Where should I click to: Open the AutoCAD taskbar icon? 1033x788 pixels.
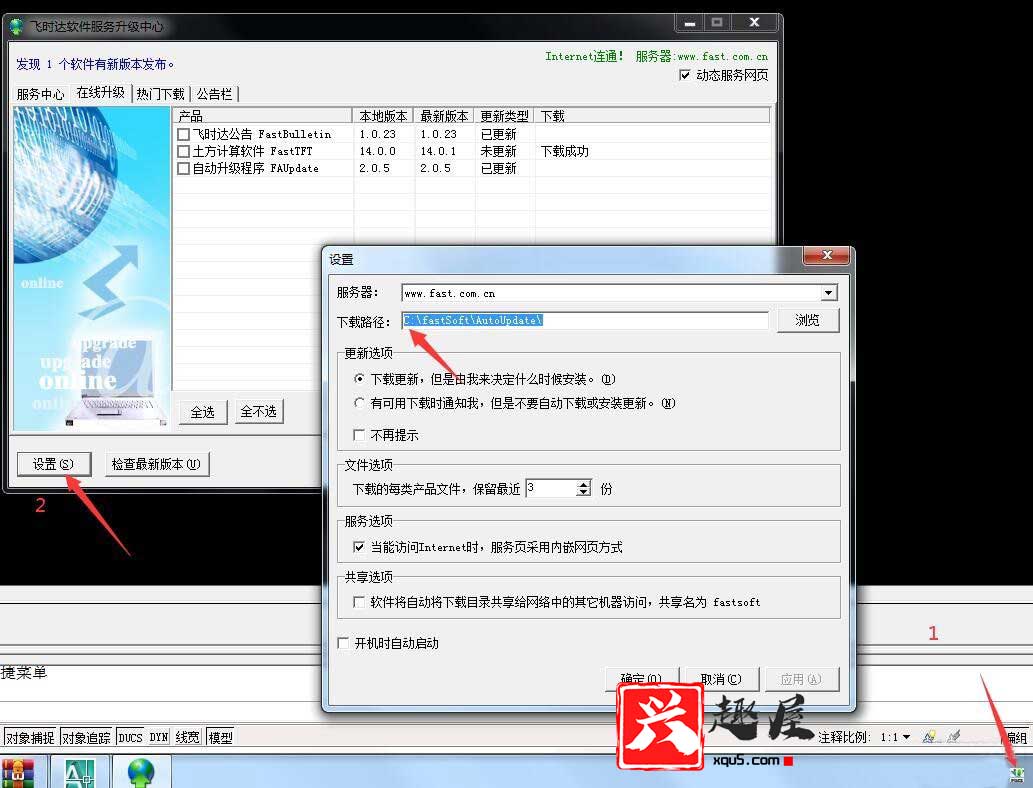(x=79, y=774)
